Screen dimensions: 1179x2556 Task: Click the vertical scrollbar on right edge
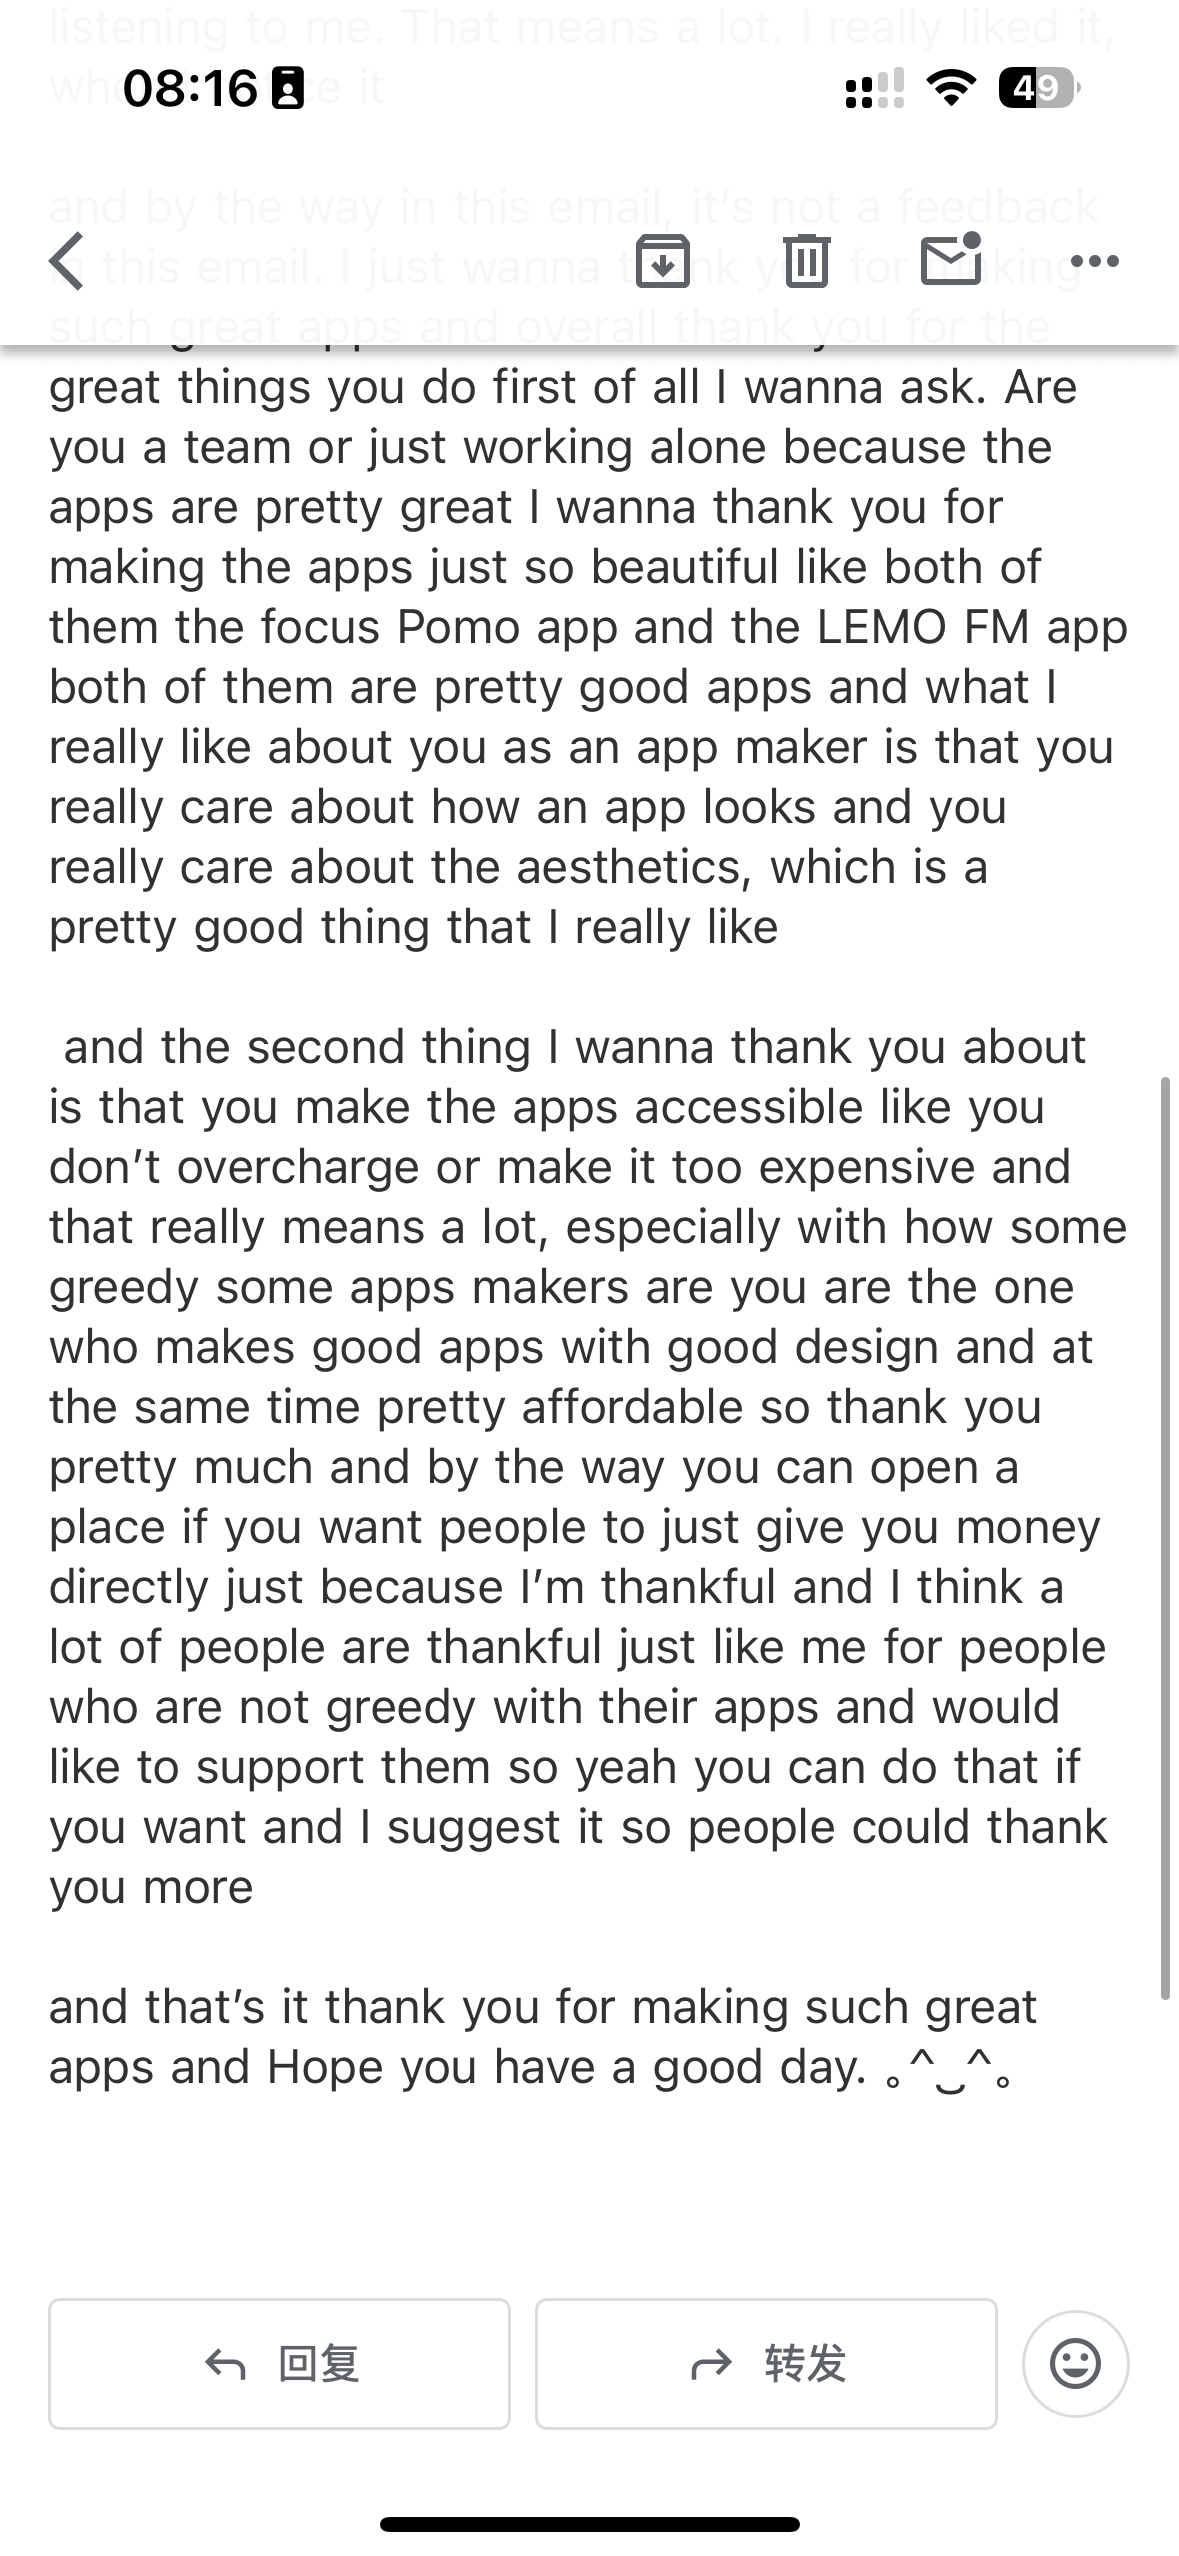(x=1165, y=1537)
